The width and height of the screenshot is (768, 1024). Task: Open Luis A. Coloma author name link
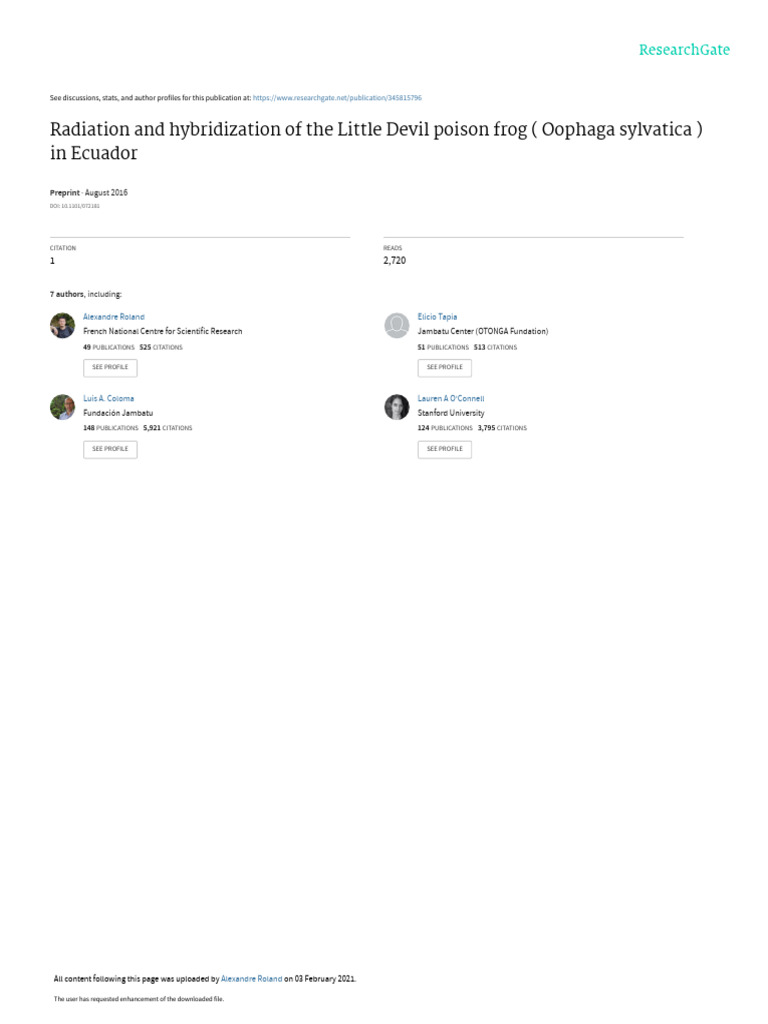tap(108, 399)
